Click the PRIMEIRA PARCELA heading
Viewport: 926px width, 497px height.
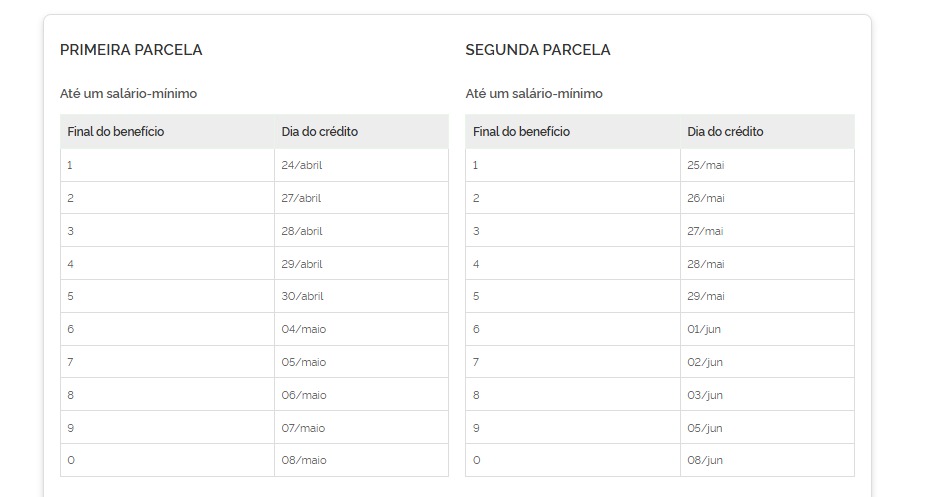[131, 50]
